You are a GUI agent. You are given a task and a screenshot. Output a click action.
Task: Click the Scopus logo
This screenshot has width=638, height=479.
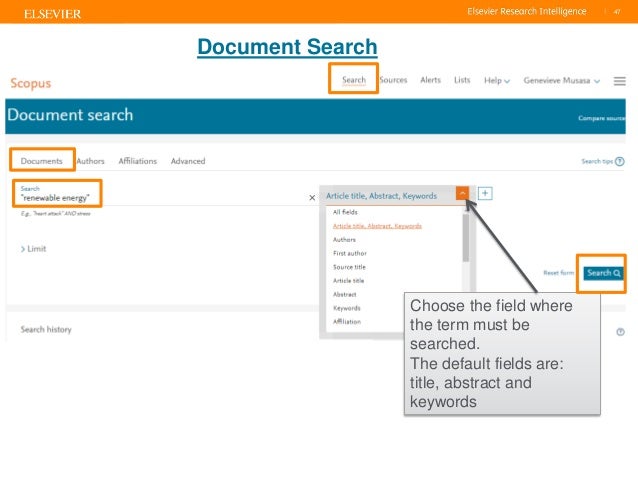pyautogui.click(x=31, y=83)
